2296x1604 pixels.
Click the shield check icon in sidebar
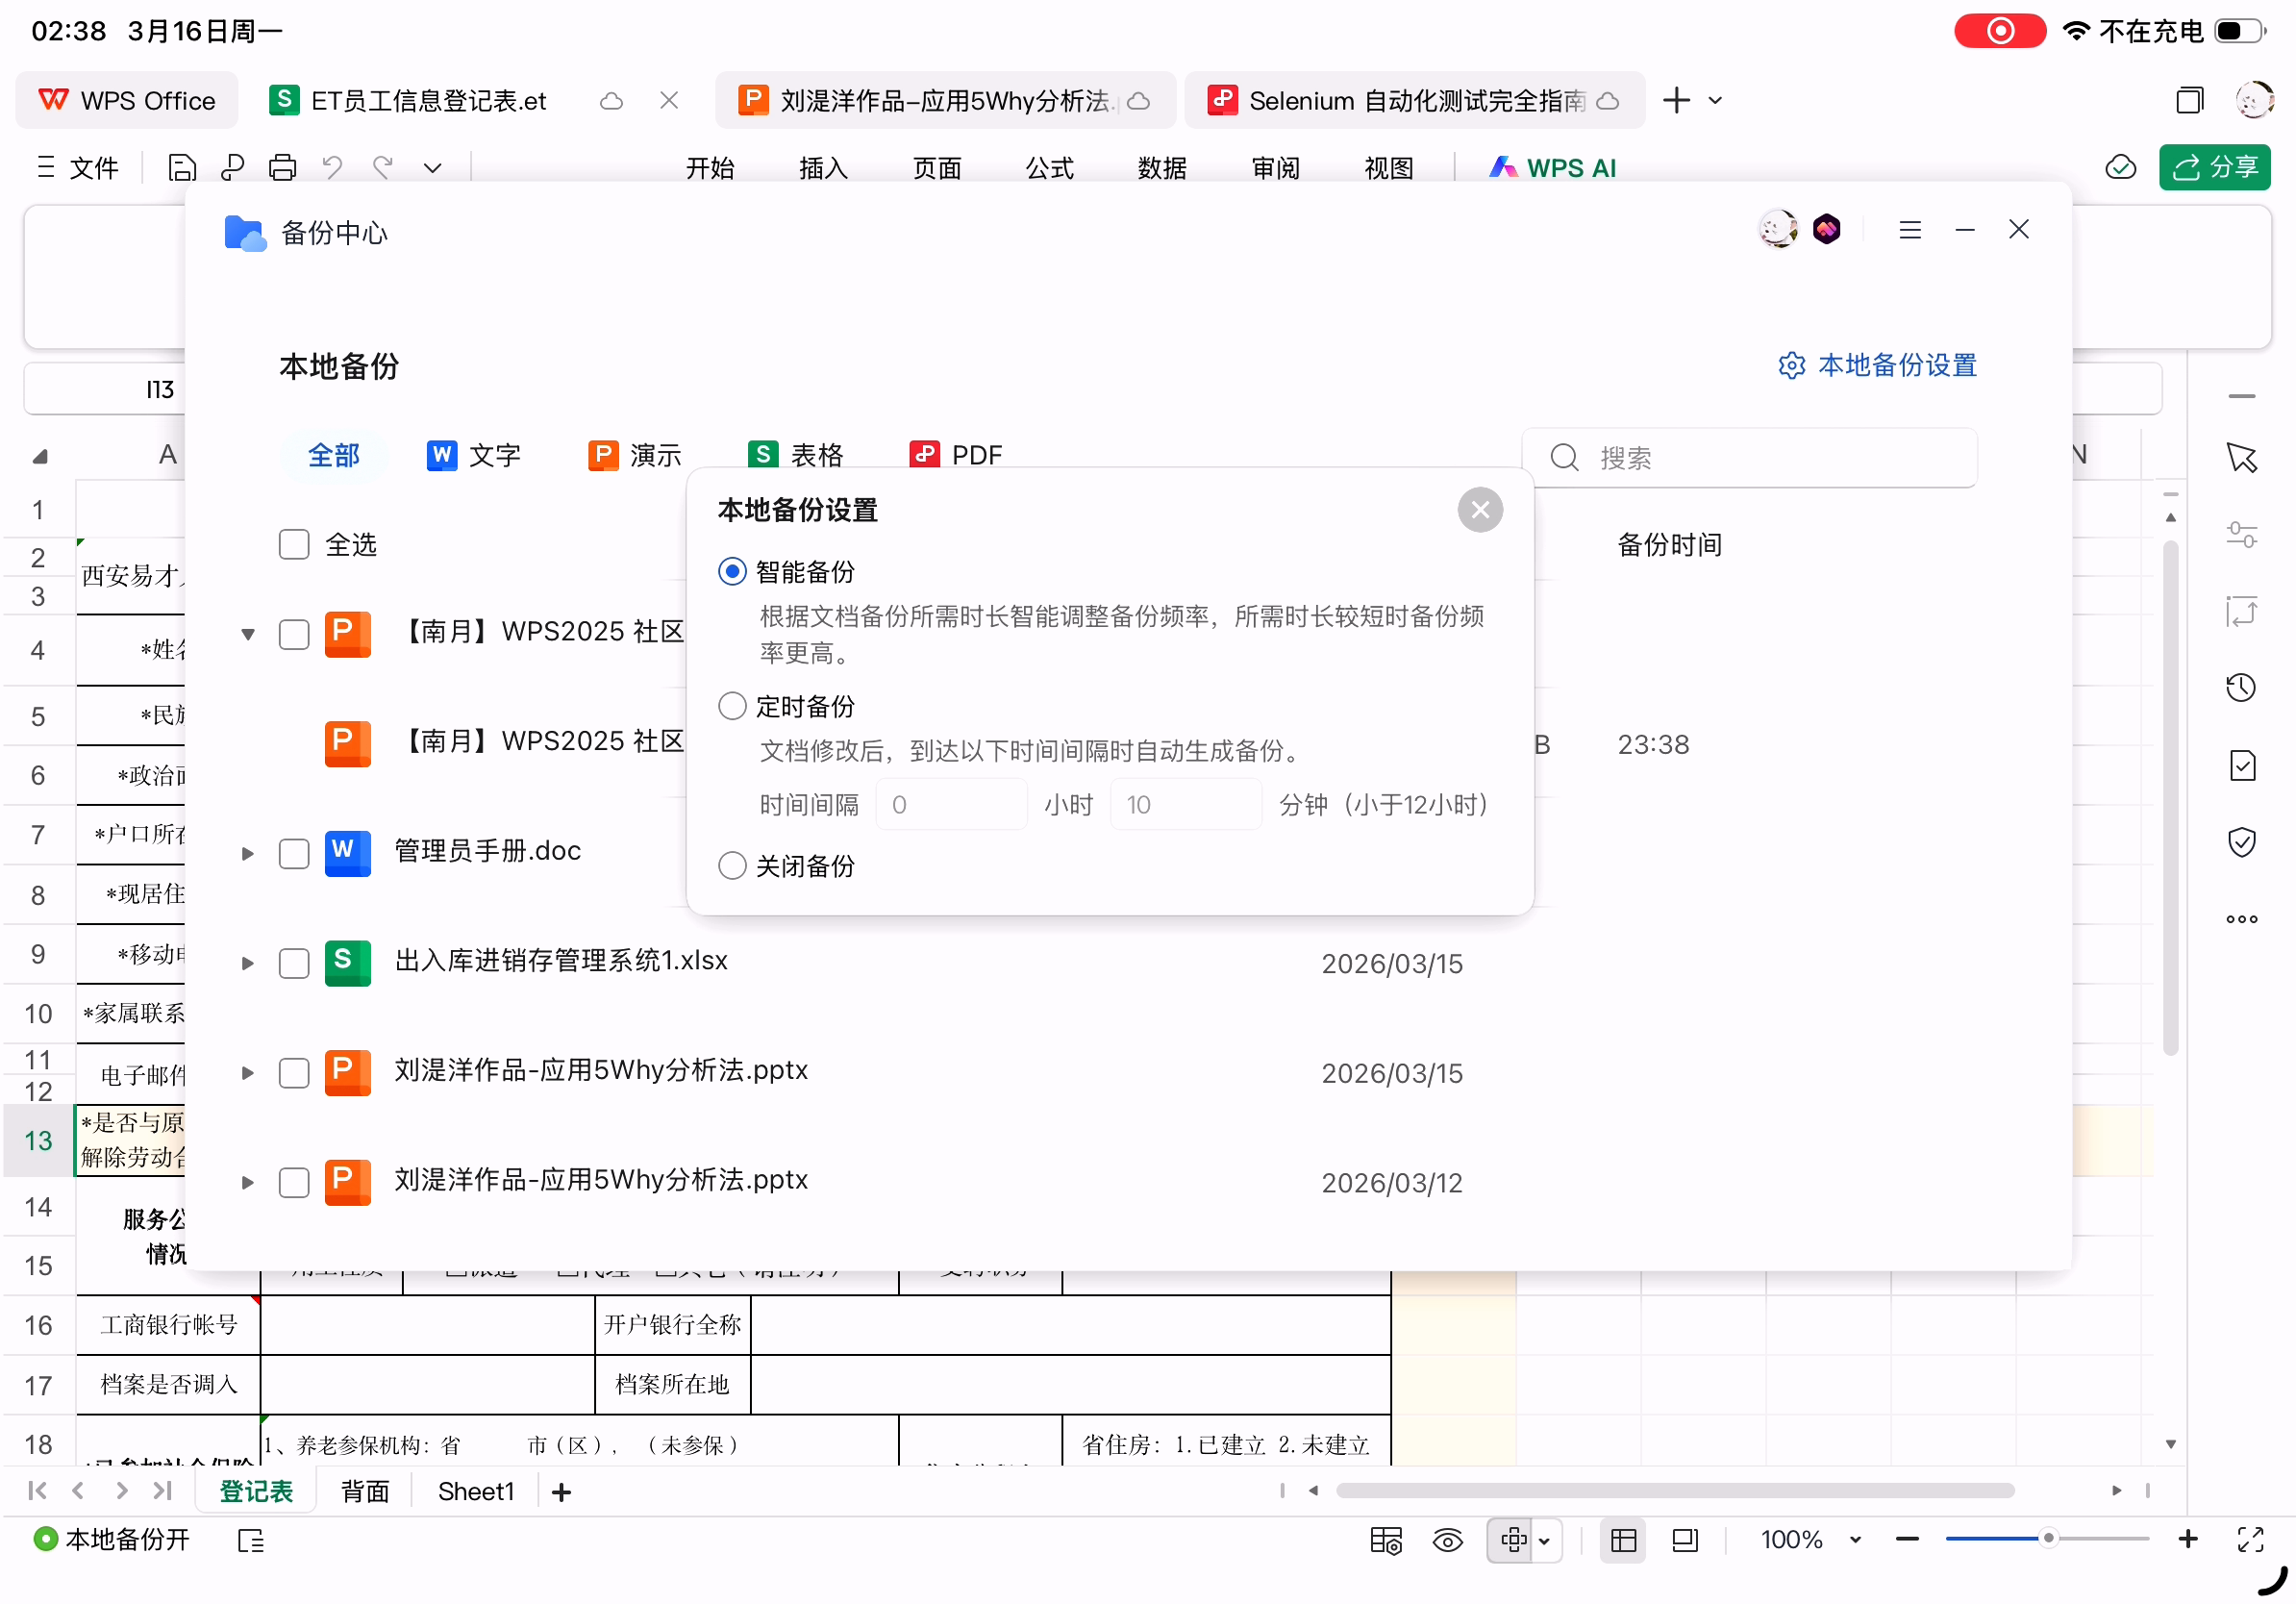[x=2241, y=842]
